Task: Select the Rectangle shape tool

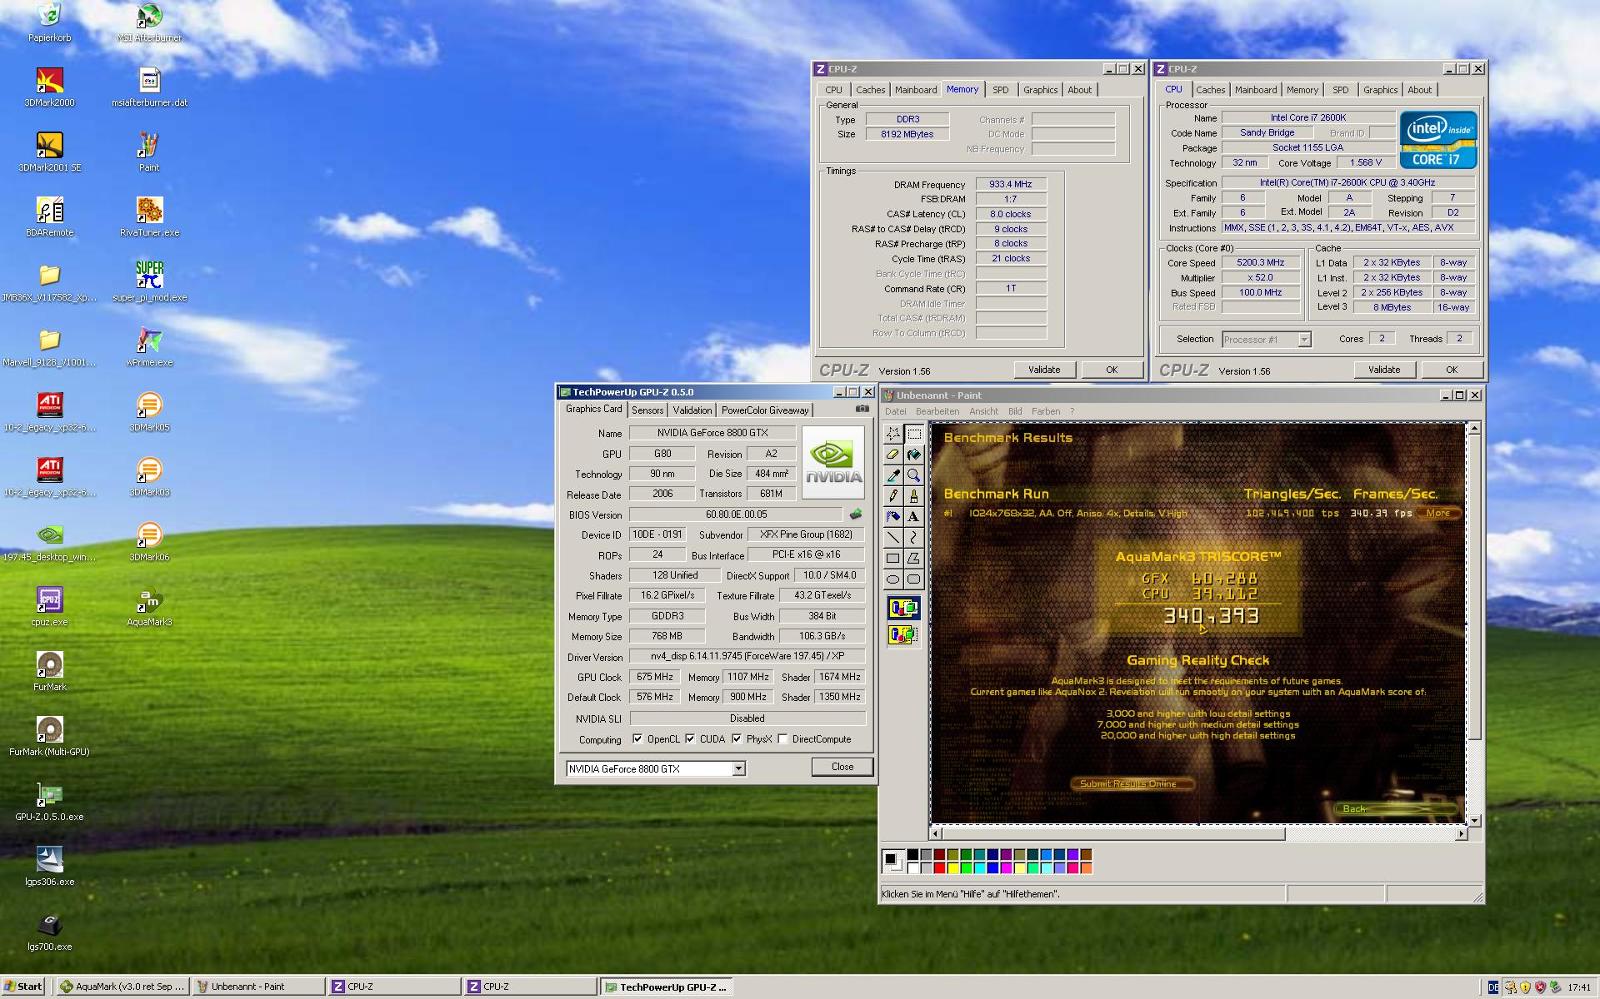Action: click(893, 559)
